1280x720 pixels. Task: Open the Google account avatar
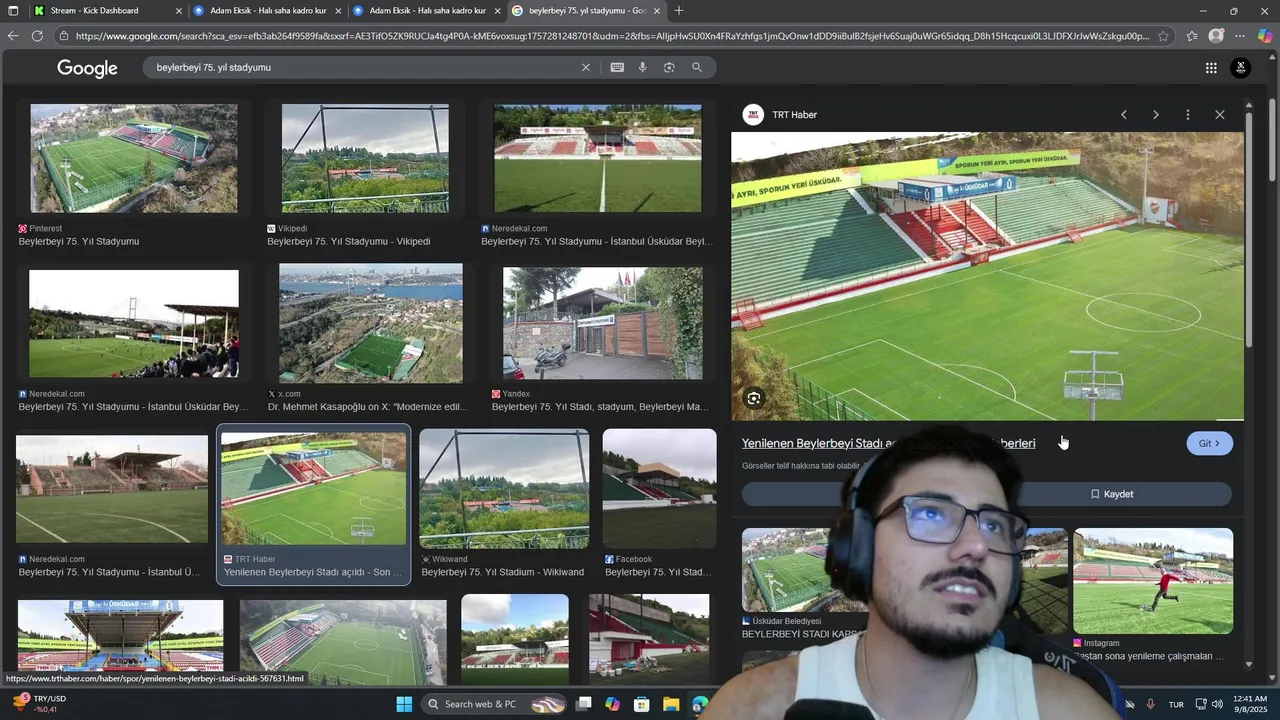(1241, 68)
